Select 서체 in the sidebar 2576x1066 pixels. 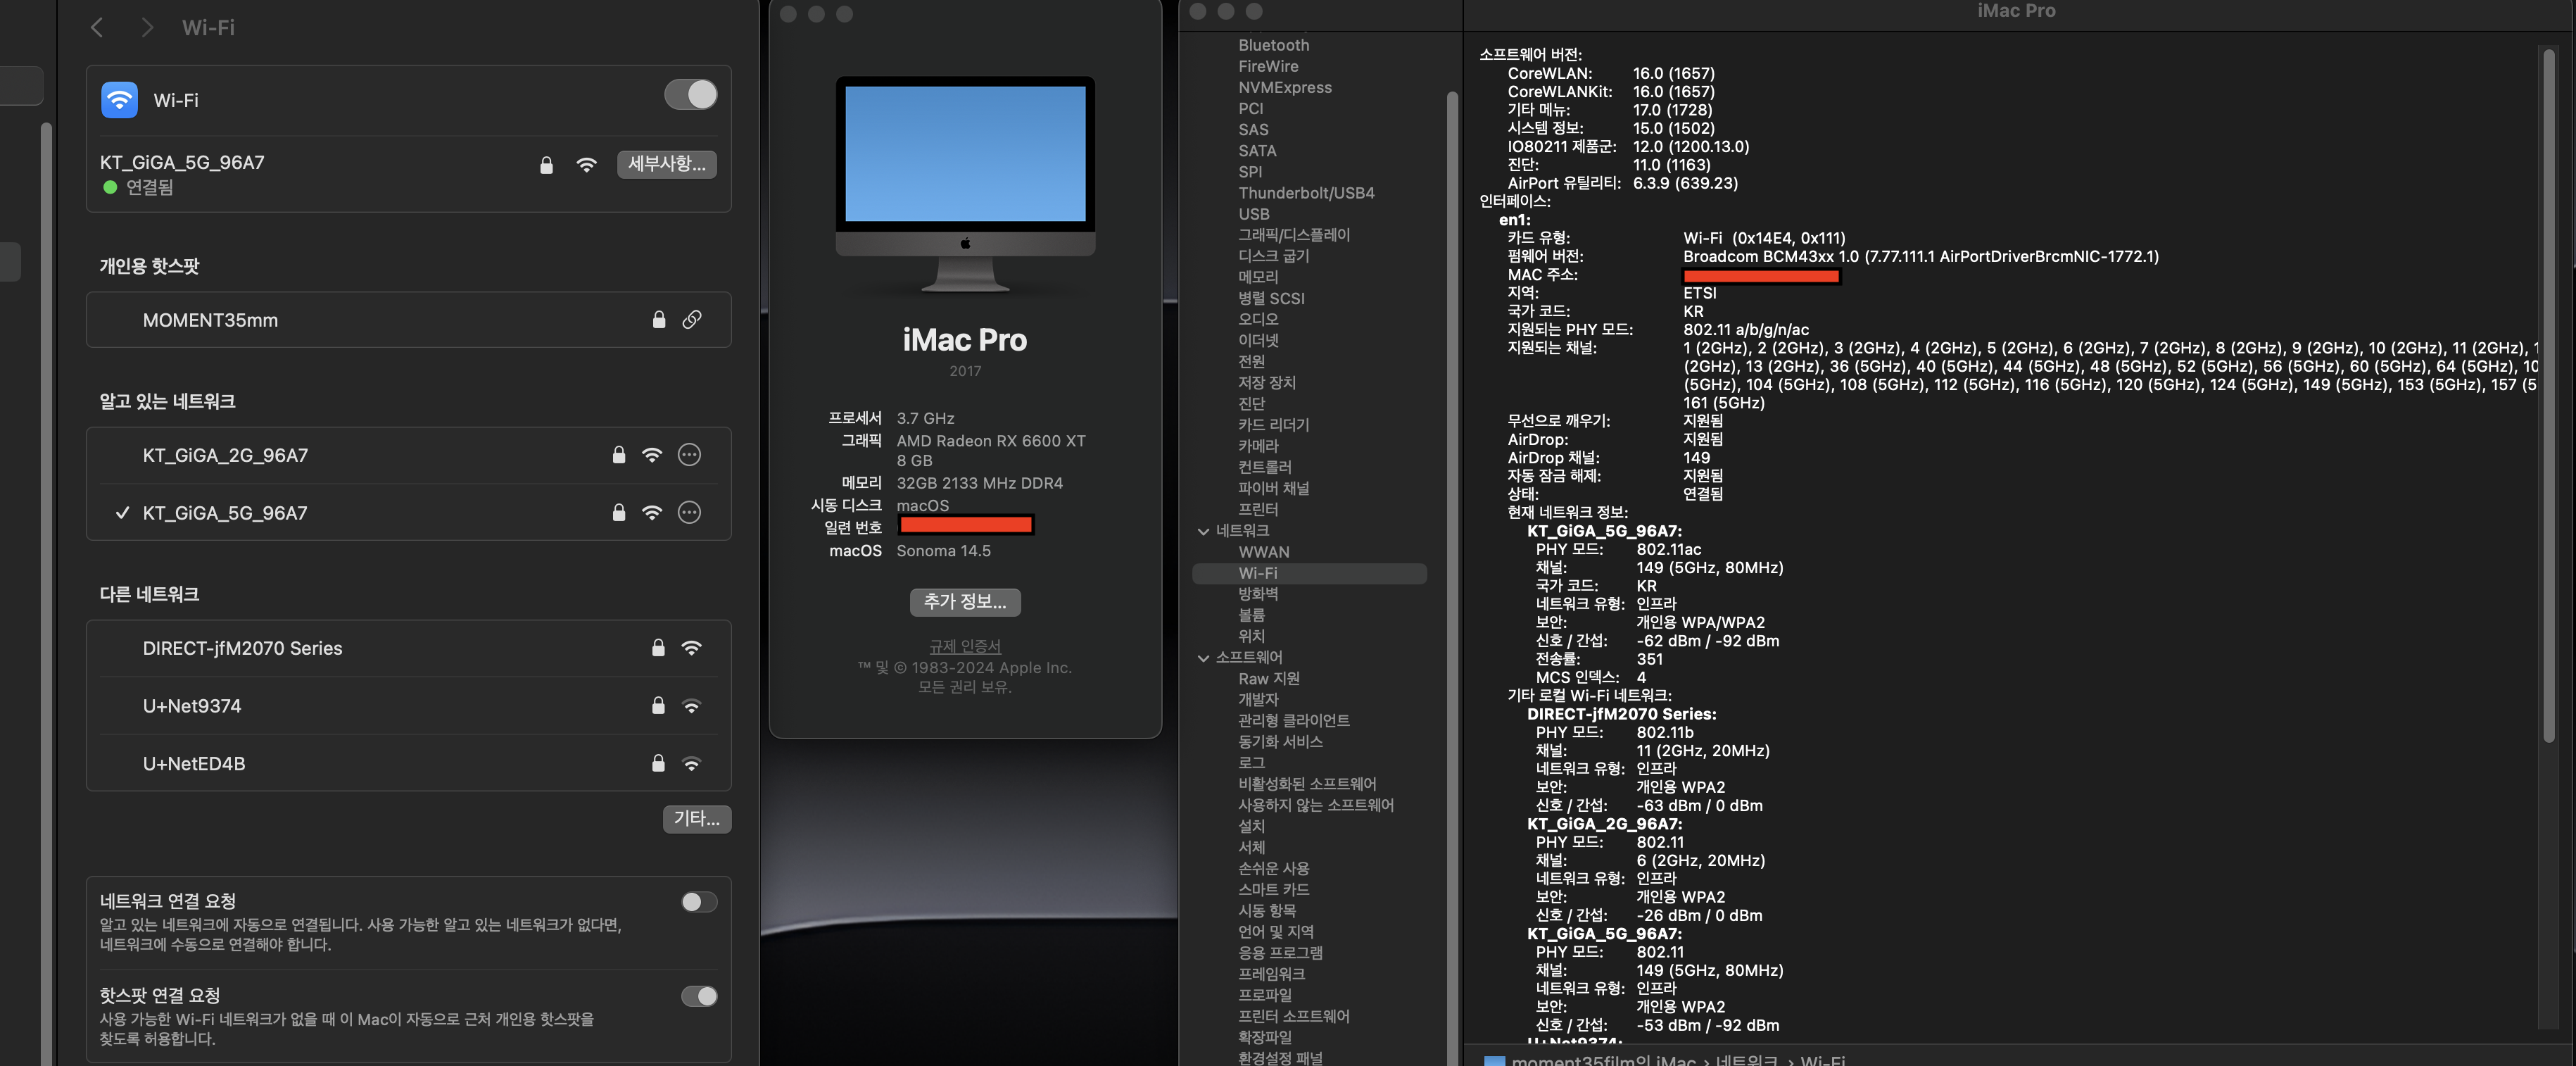click(x=1251, y=848)
